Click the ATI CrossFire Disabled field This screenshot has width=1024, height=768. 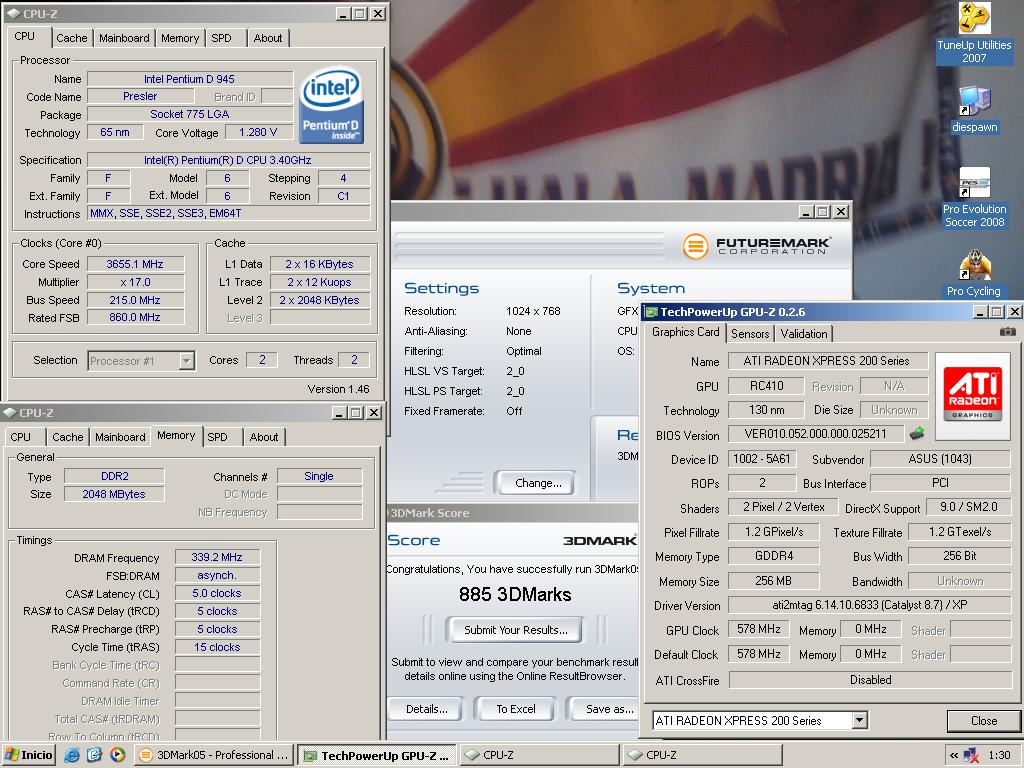(869, 680)
